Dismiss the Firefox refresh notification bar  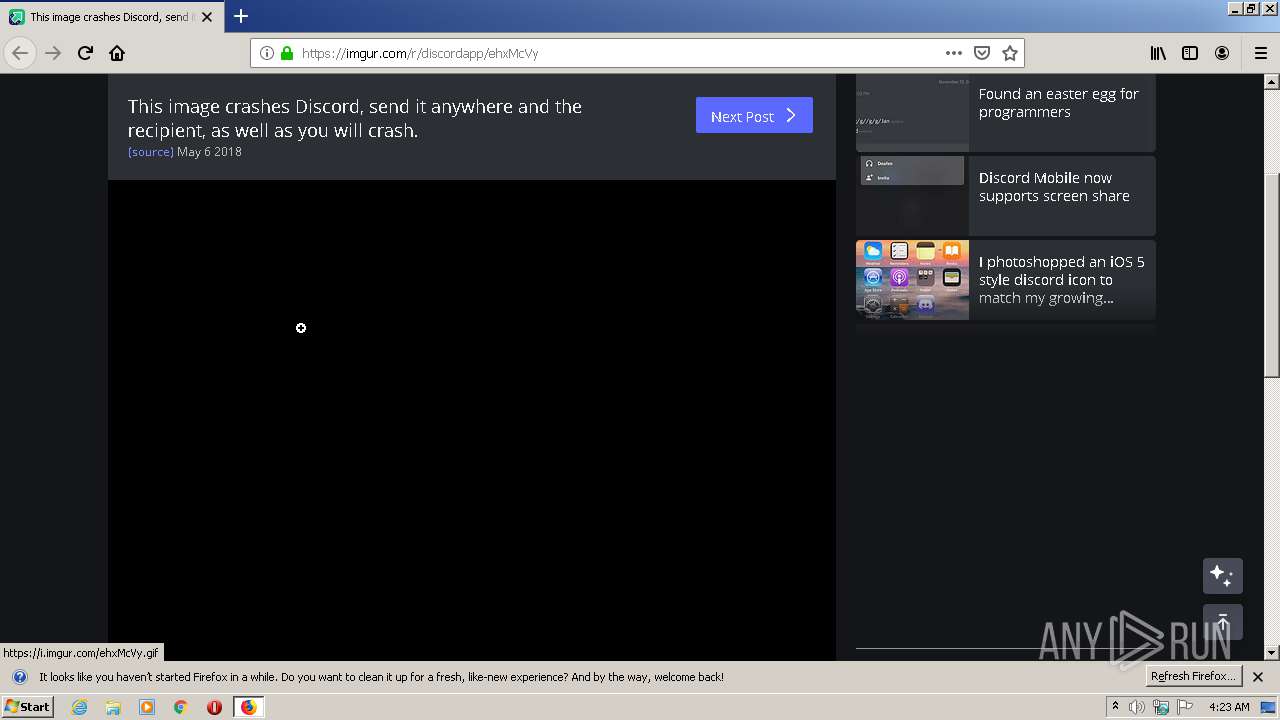click(x=1258, y=677)
